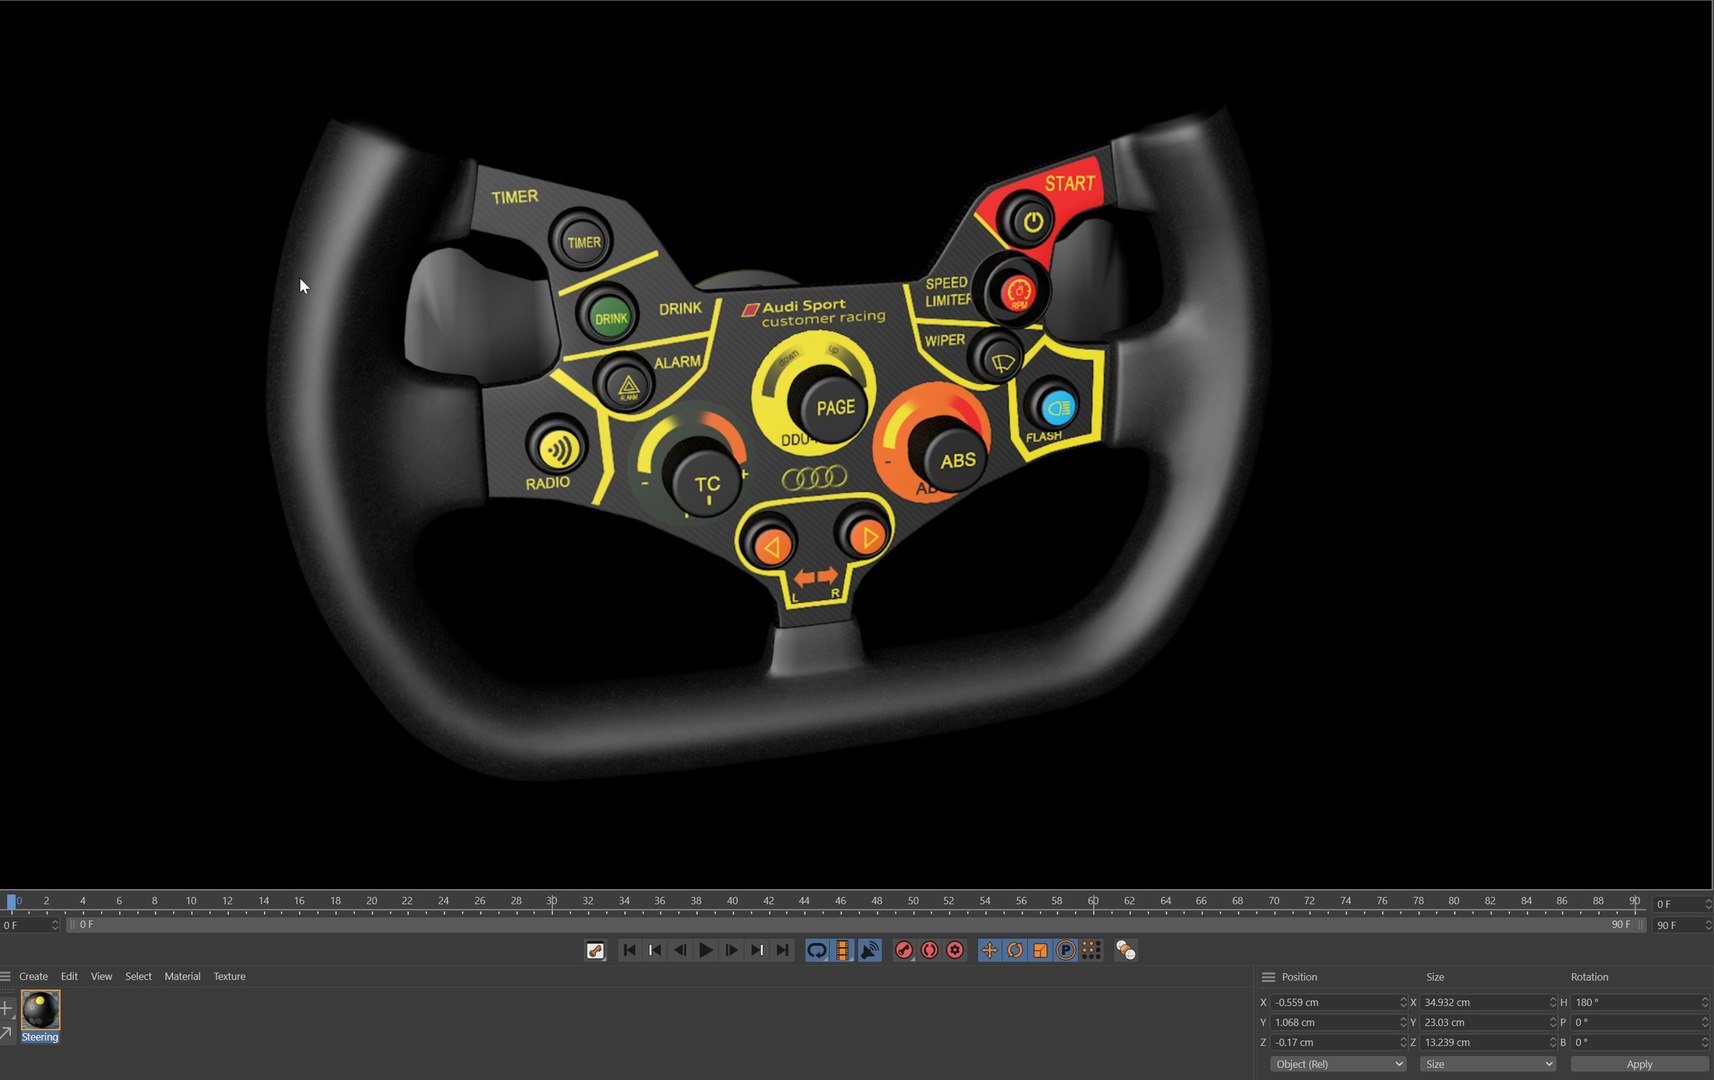Open the View menu in material manager
This screenshot has height=1080, width=1714.
click(101, 976)
